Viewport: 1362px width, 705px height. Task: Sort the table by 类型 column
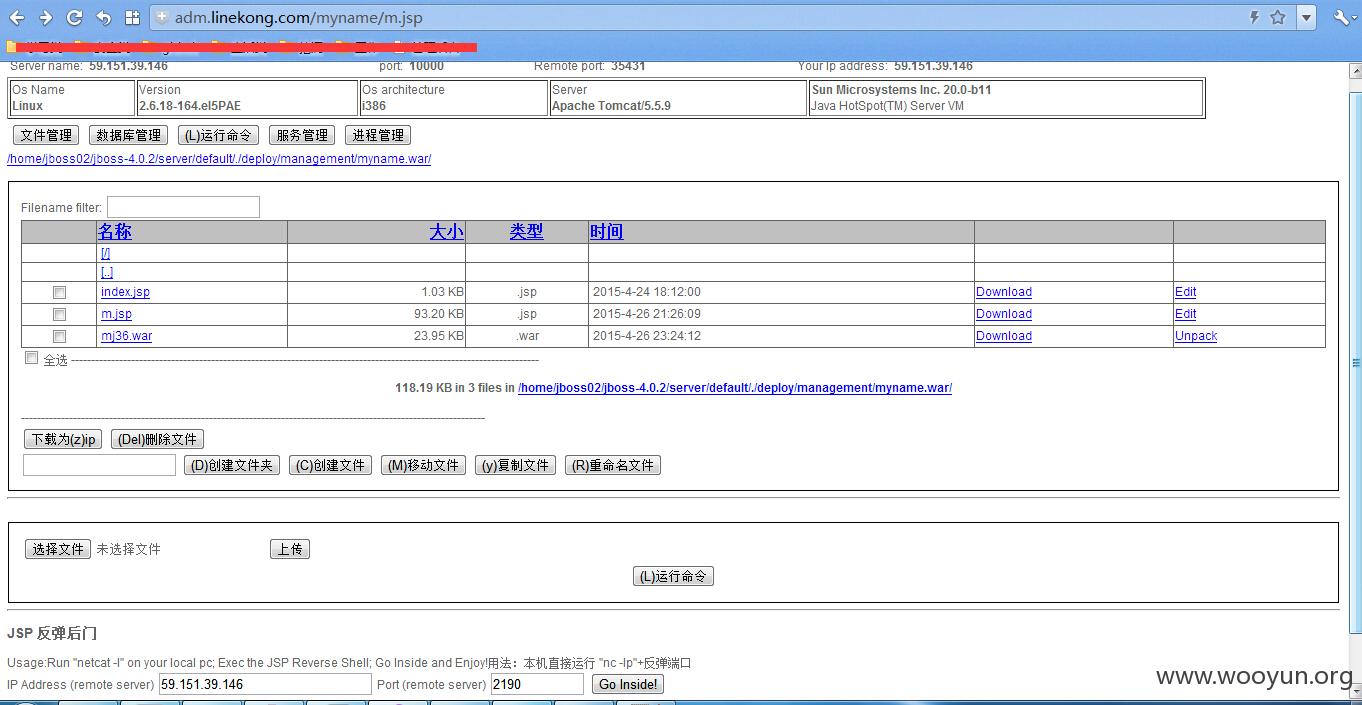[527, 231]
